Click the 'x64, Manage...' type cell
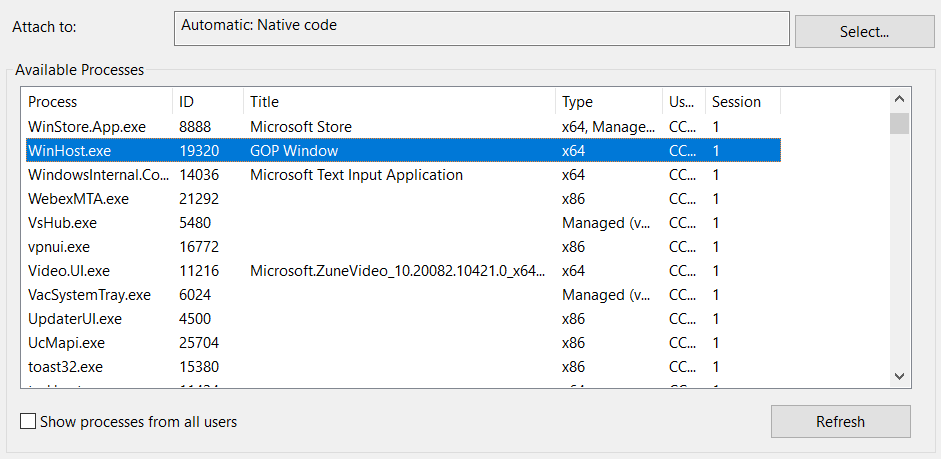Screen dimensions: 941x459 (609, 127)
